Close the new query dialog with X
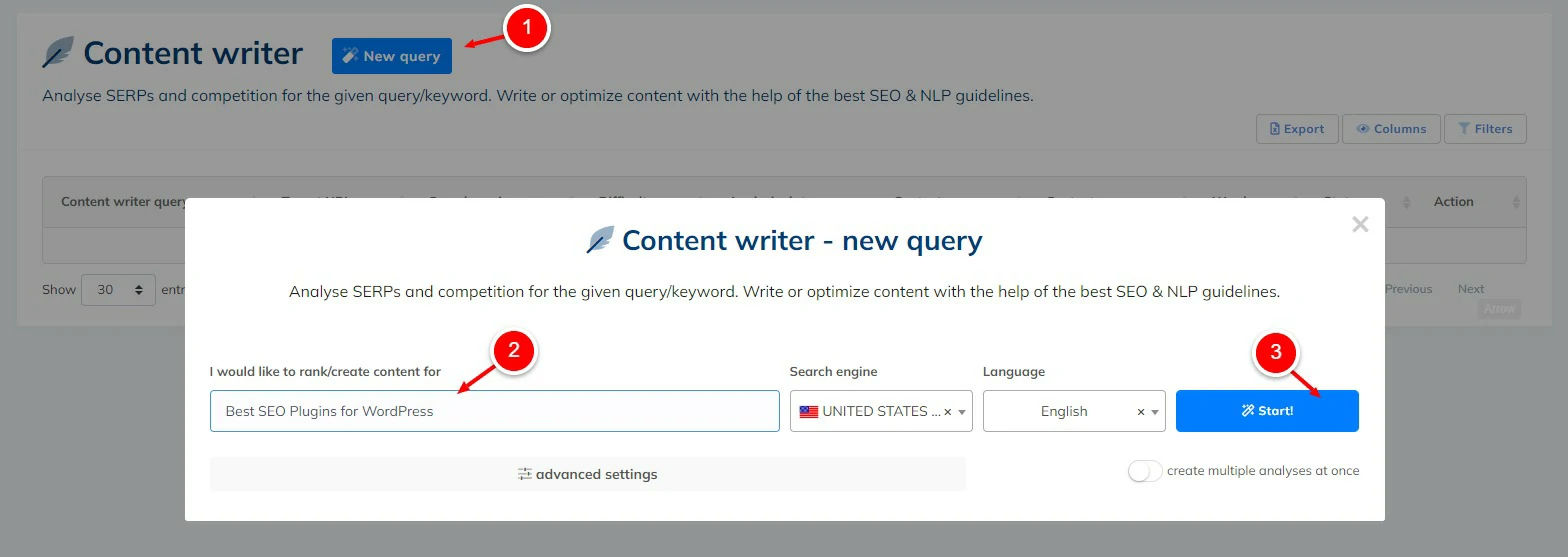The width and height of the screenshot is (1568, 557). click(1360, 225)
